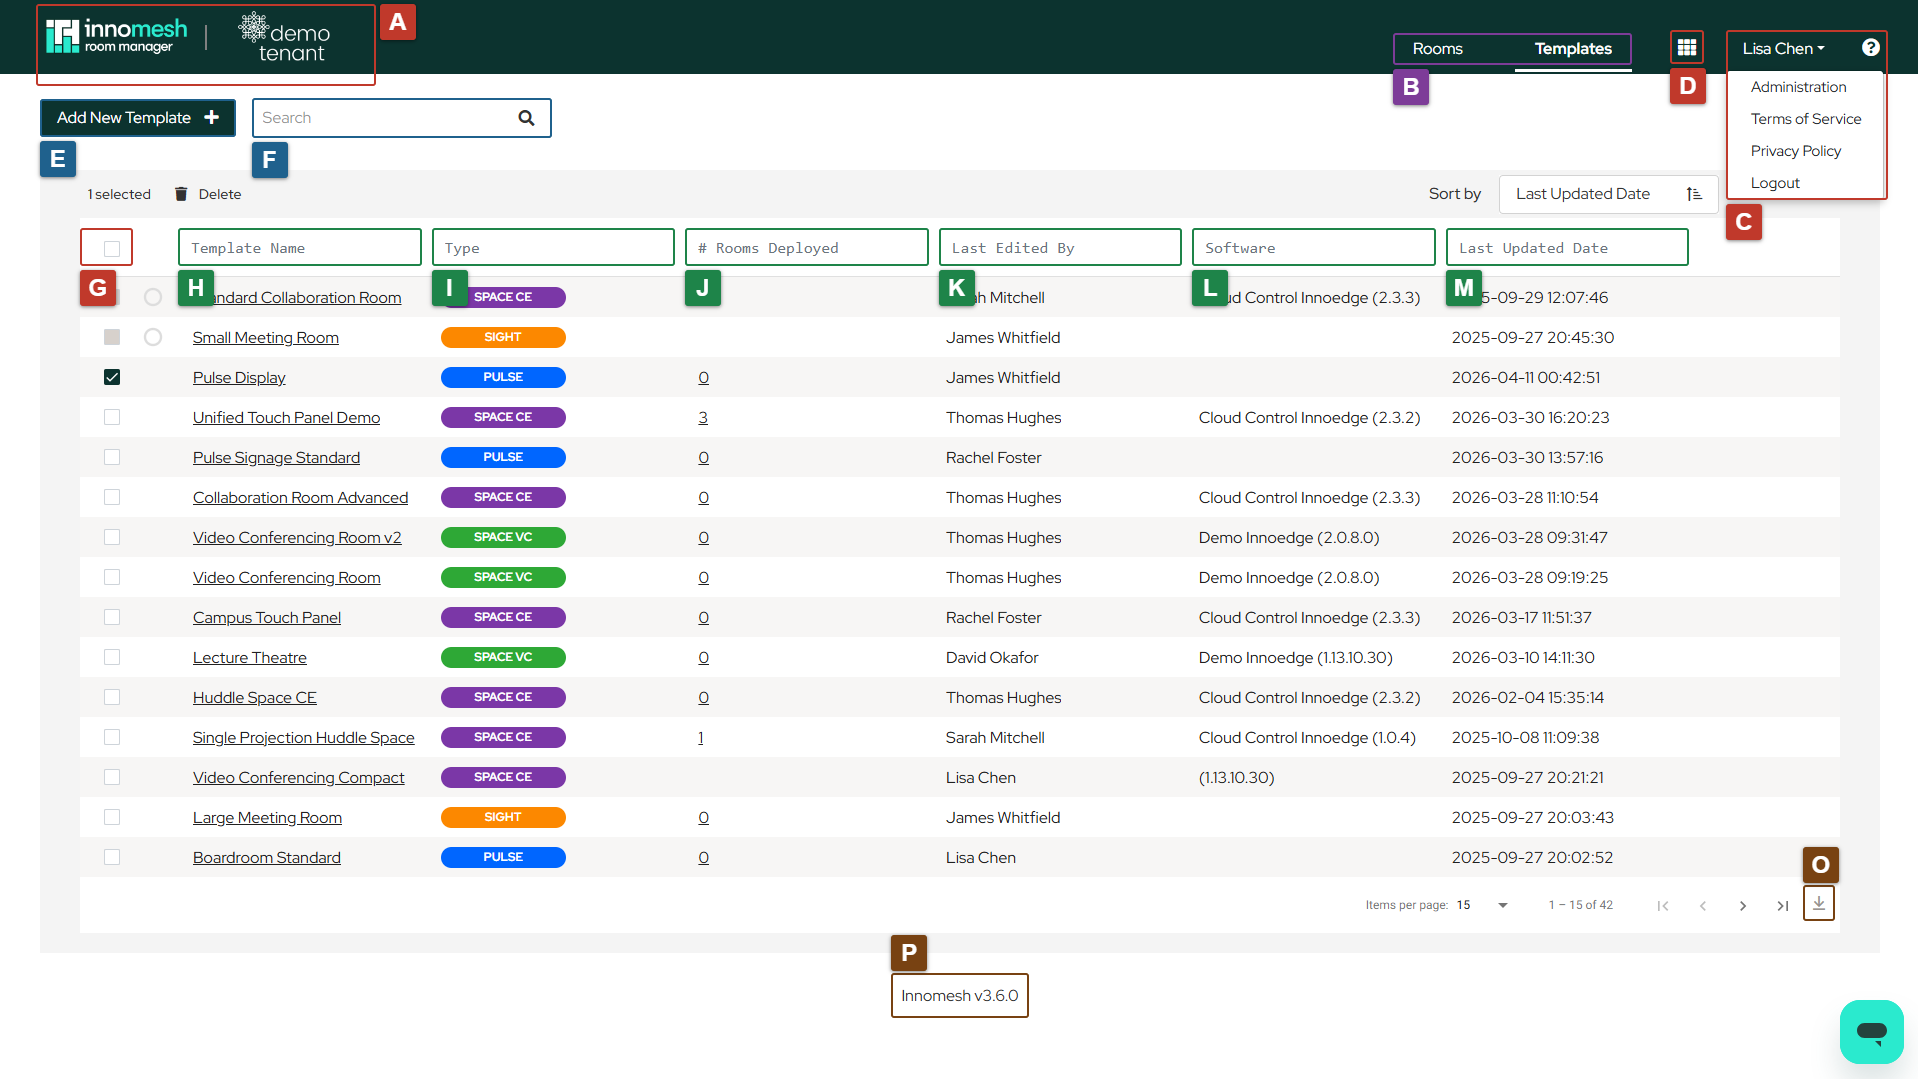Filter by Template Name field
This screenshot has height=1079, width=1918.
pyautogui.click(x=300, y=248)
